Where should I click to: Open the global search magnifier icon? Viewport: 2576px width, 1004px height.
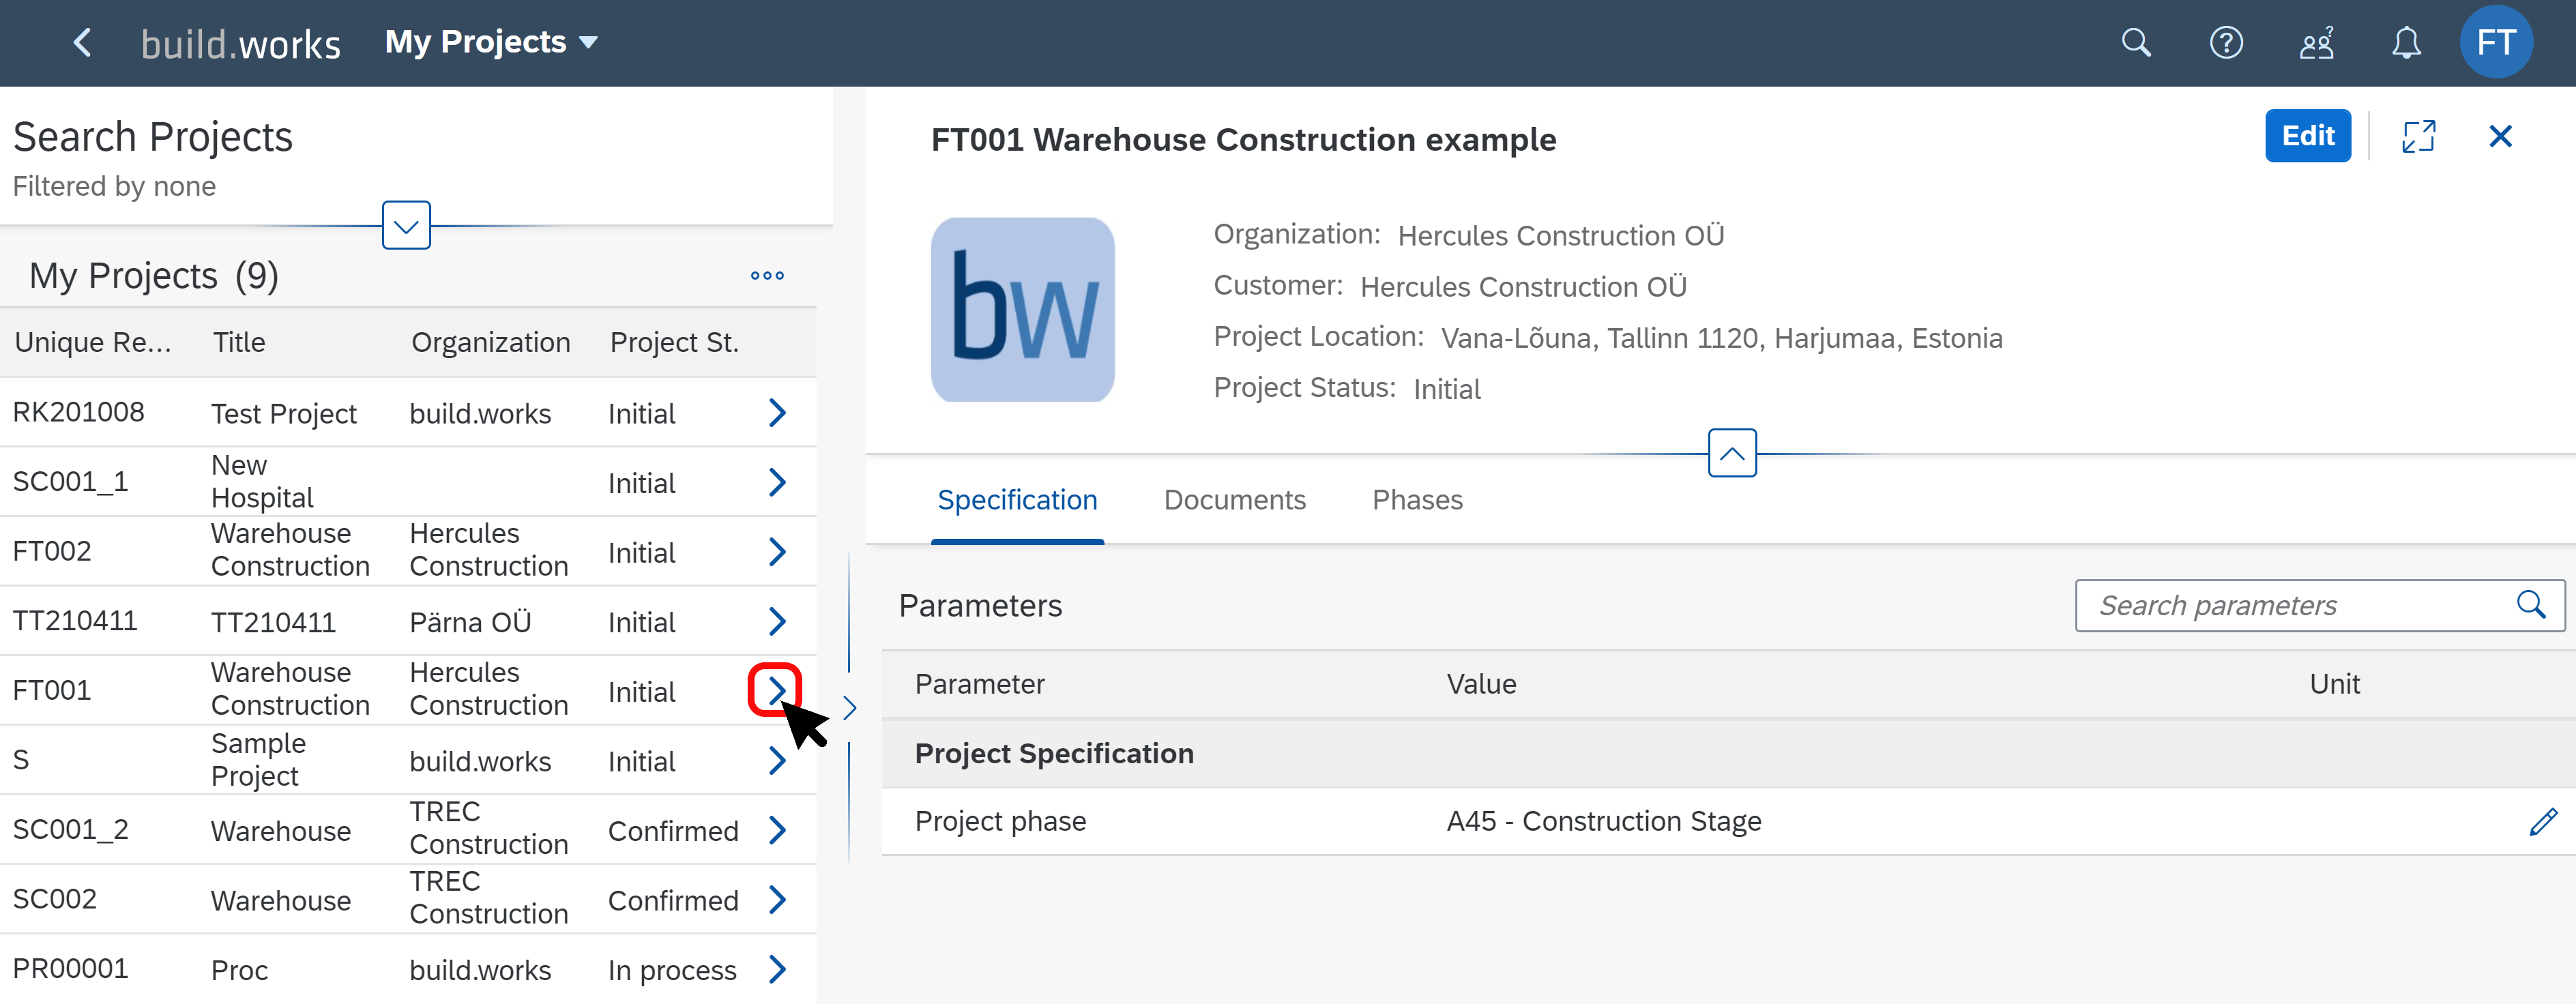point(2136,43)
